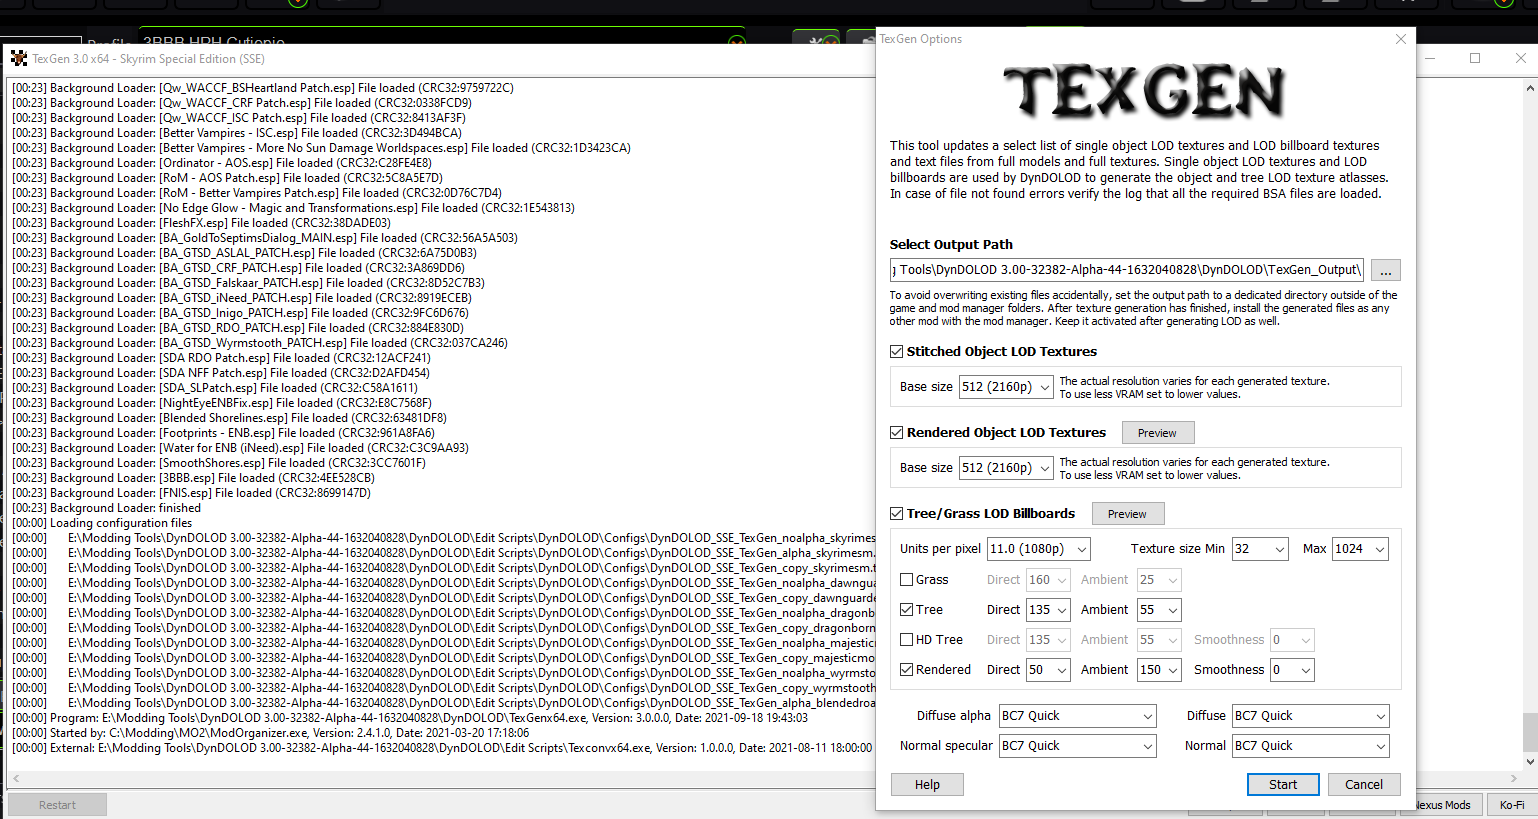Viewport: 1538px width, 819px height.
Task: Open Rendered textures Base size dropdown
Action: (x=1006, y=468)
